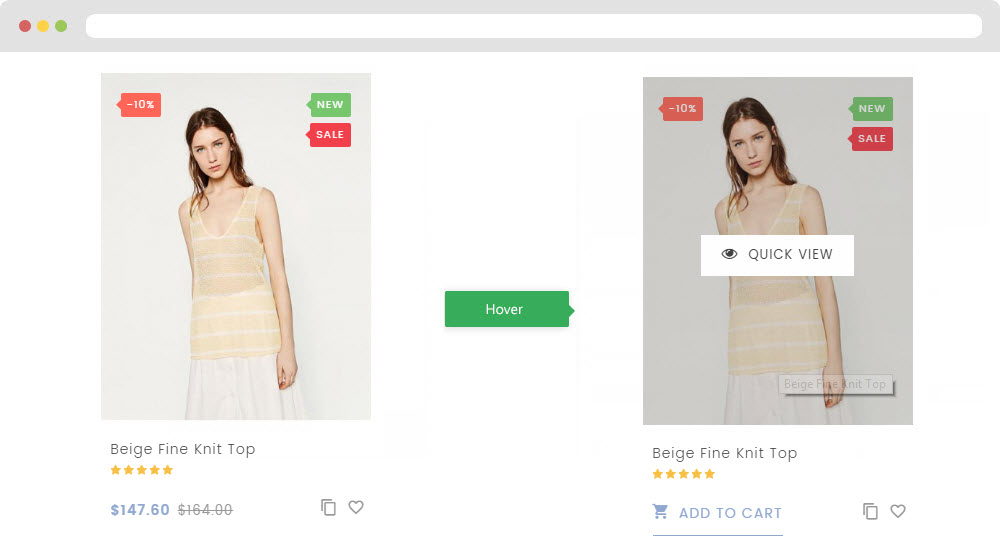The image size is (1000, 556).
Task: Open the left Beige Fine Knit Top title
Action: click(x=182, y=450)
